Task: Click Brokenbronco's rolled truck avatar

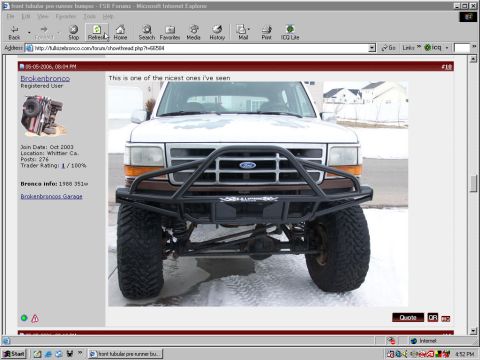Action: click(x=43, y=115)
